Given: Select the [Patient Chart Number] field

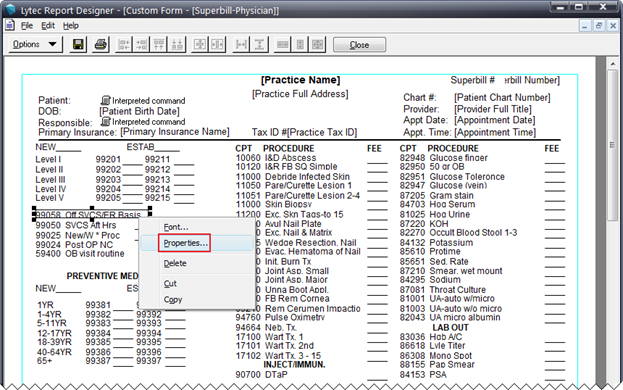Looking at the screenshot, I should click(502, 98).
